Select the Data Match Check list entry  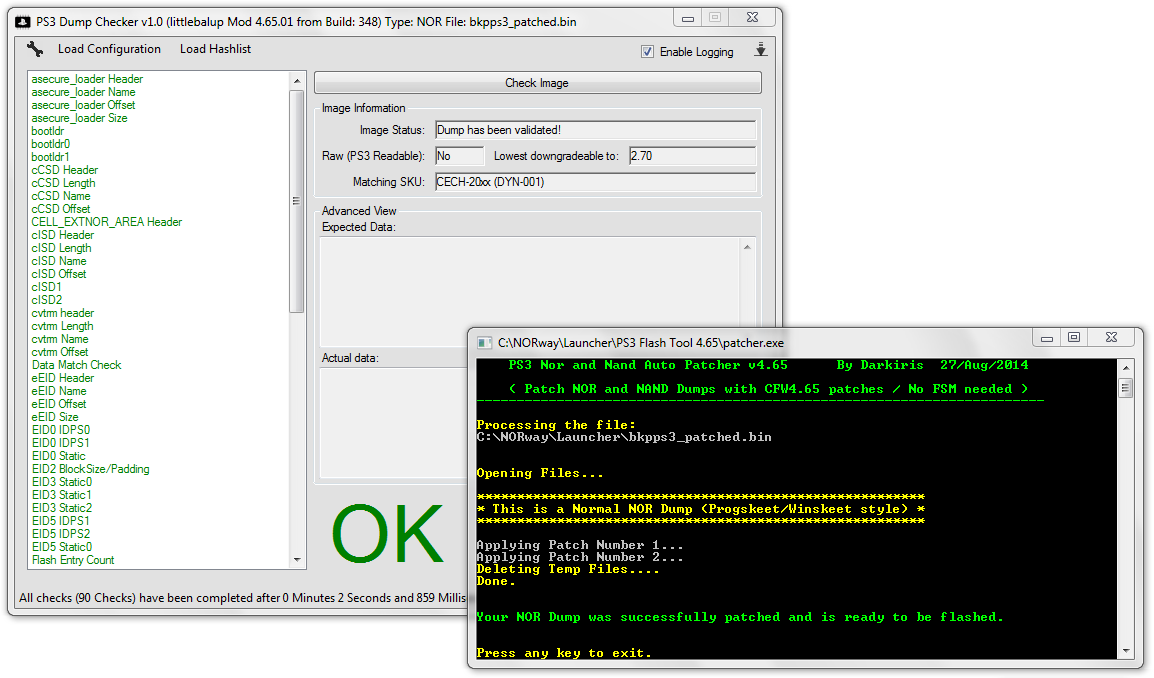(x=76, y=365)
